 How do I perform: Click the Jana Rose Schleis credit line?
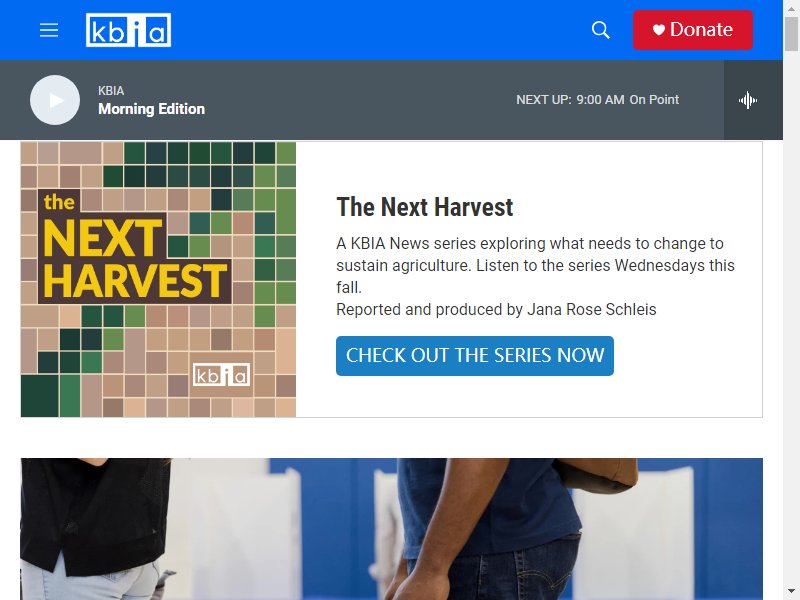click(x=496, y=309)
